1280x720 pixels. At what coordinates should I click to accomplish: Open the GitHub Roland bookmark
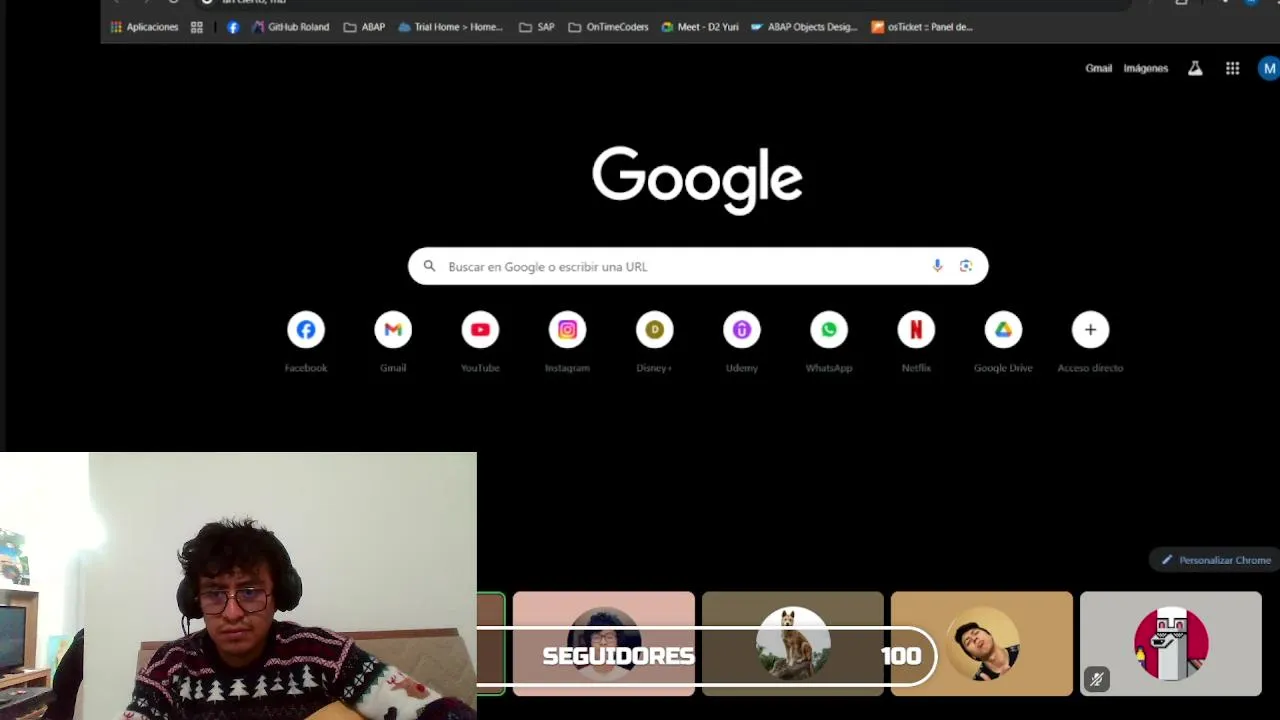click(x=291, y=27)
